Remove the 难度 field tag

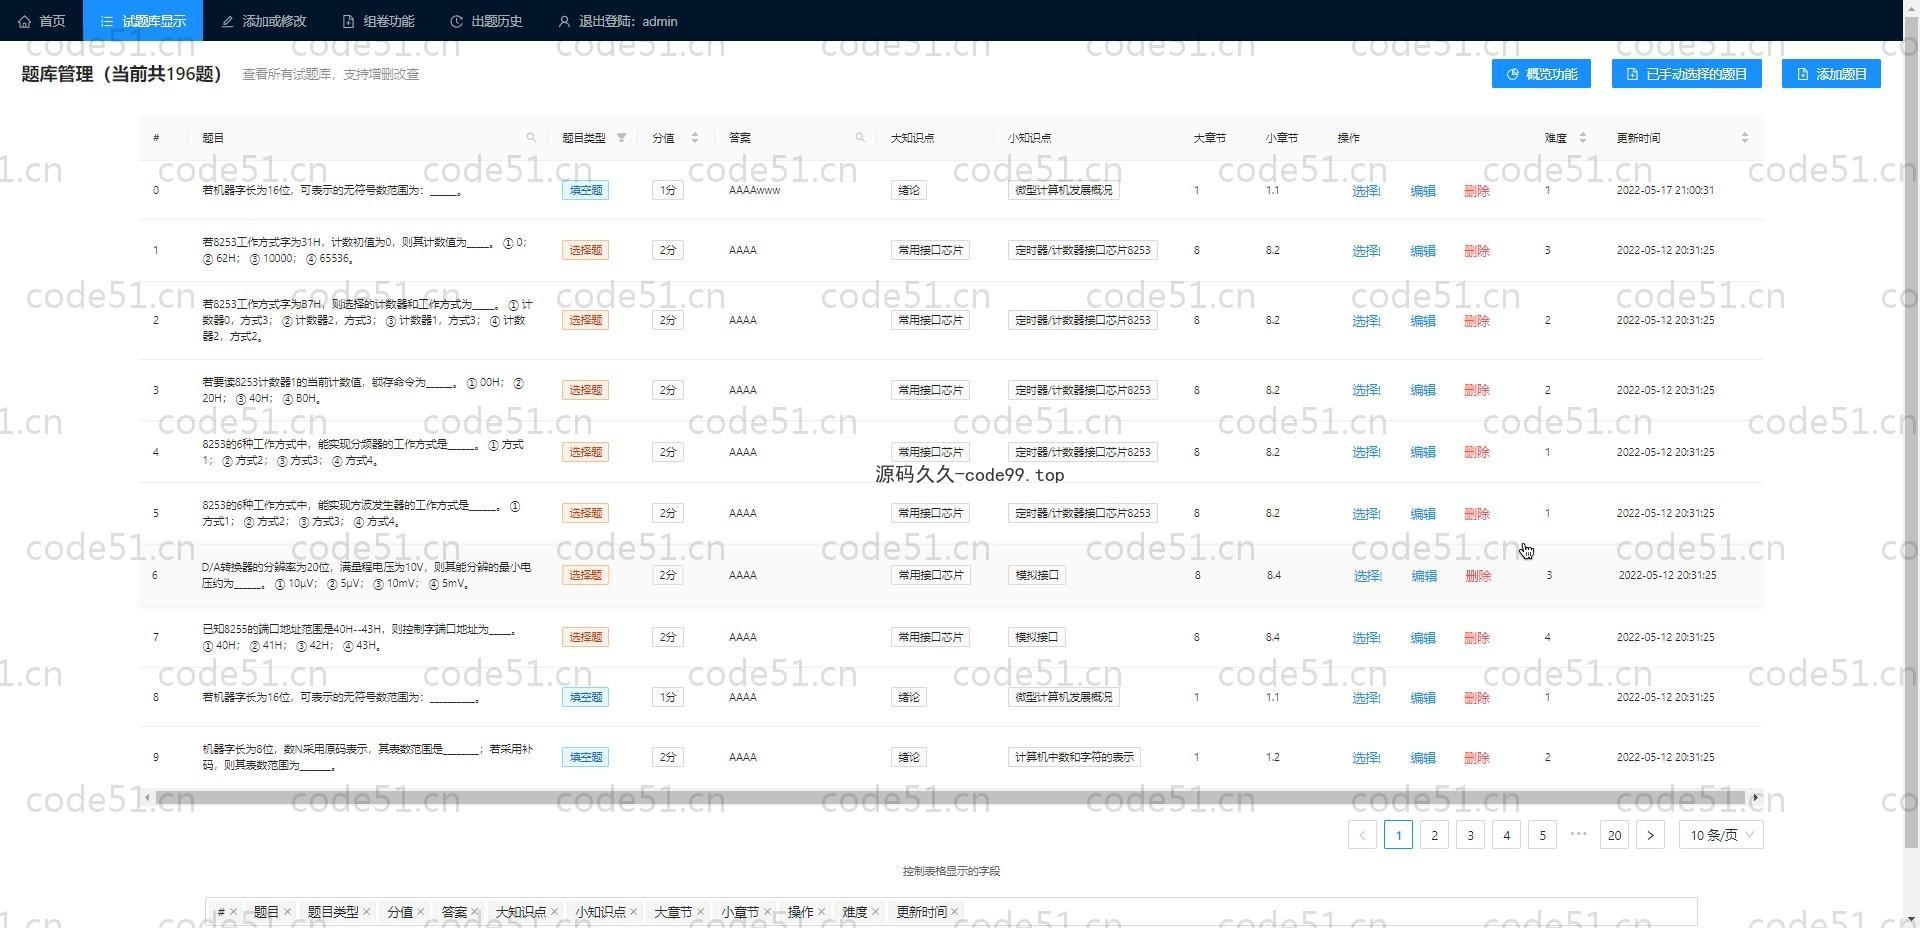coord(875,912)
